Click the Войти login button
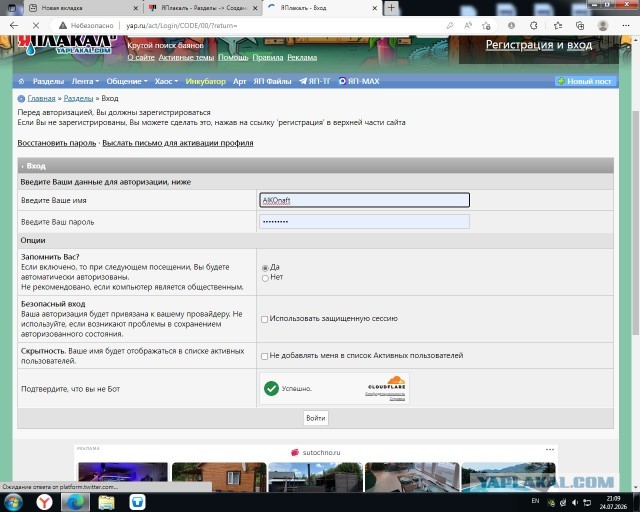The image size is (640, 512). point(316,418)
